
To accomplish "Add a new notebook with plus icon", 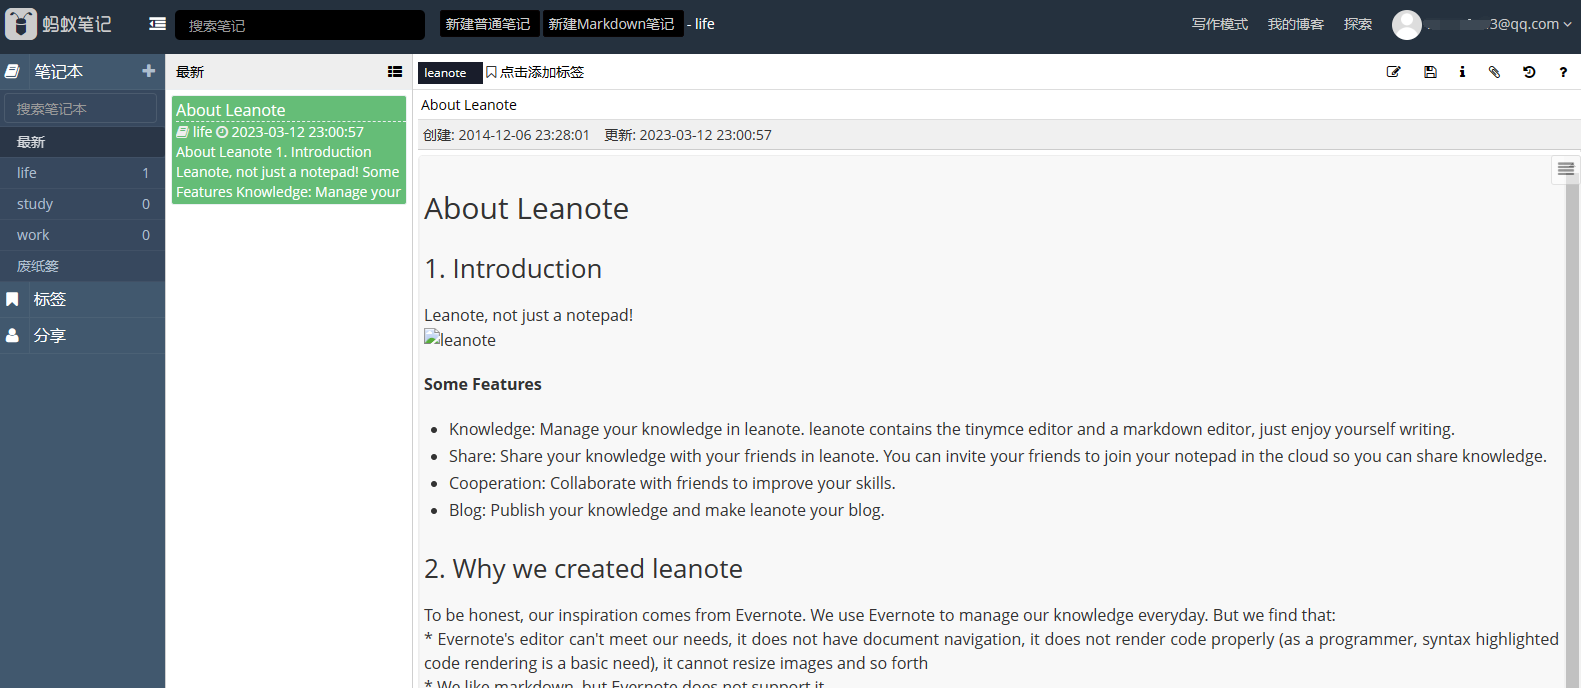I will tap(149, 71).
